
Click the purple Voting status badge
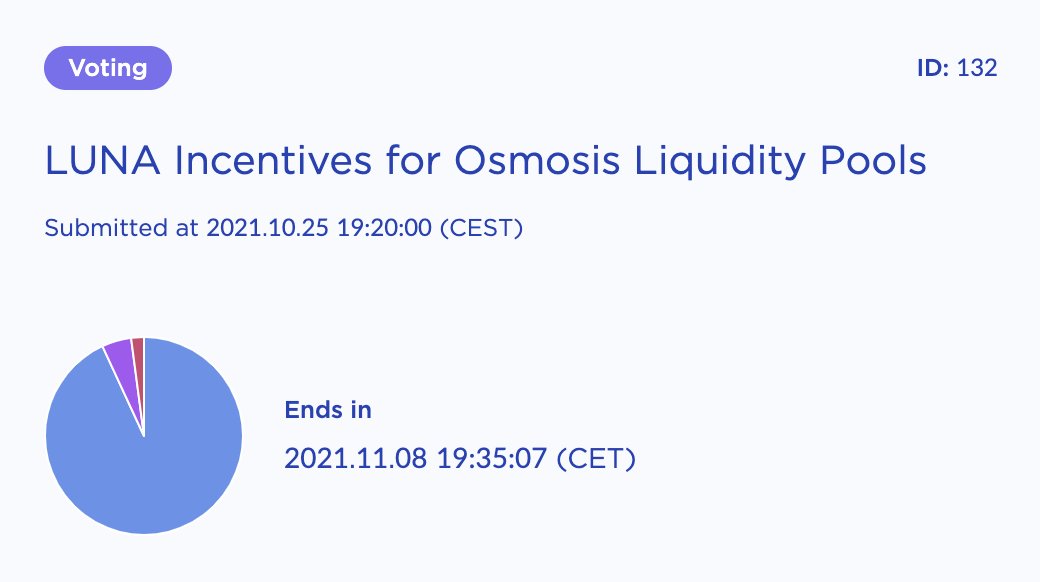tap(108, 68)
